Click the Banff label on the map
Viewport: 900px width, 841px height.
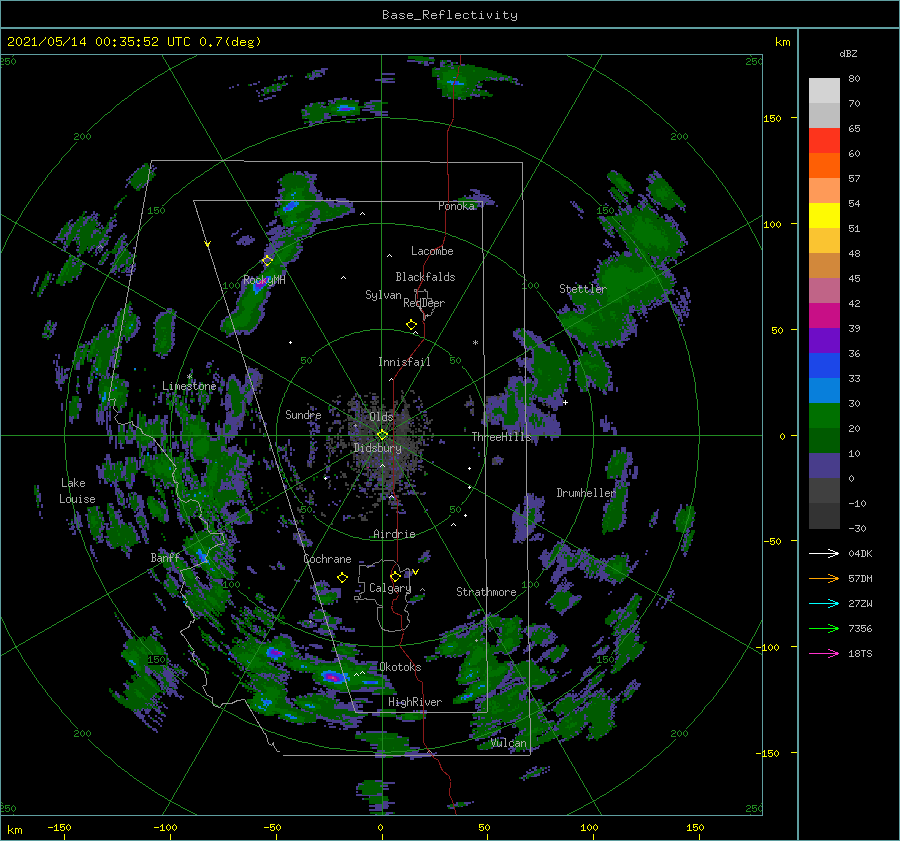(x=165, y=557)
